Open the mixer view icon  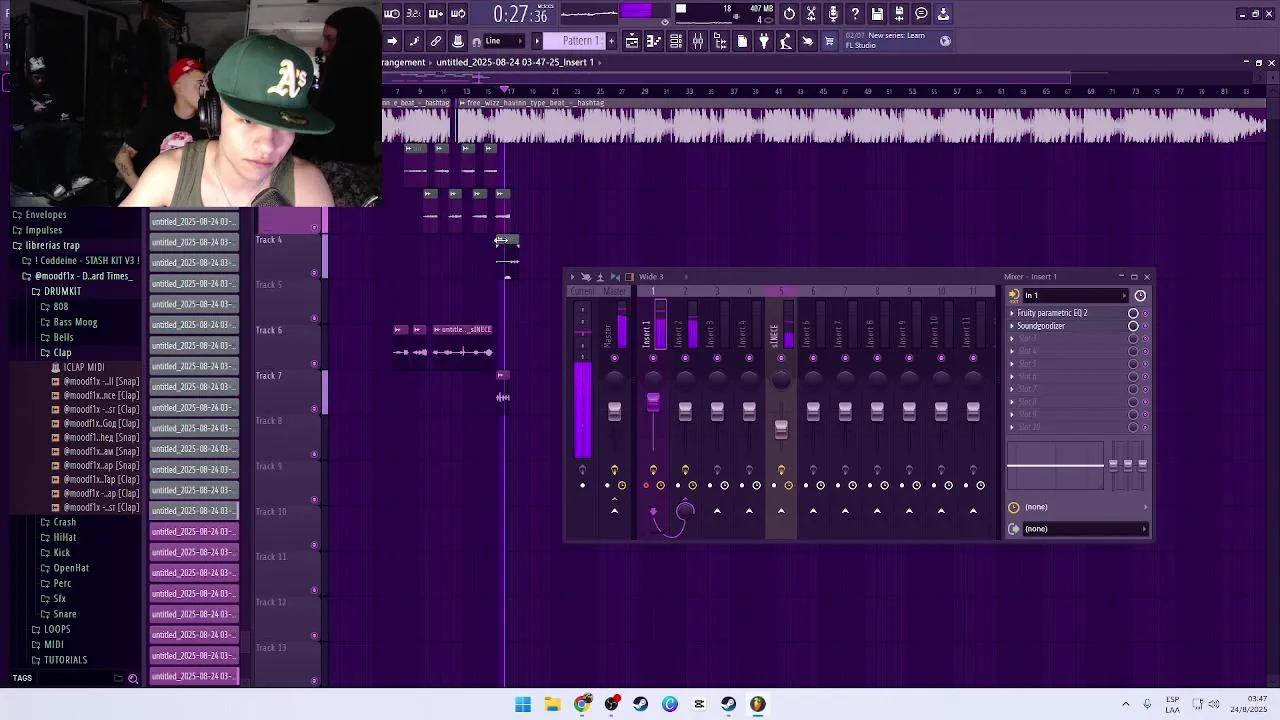coord(698,41)
